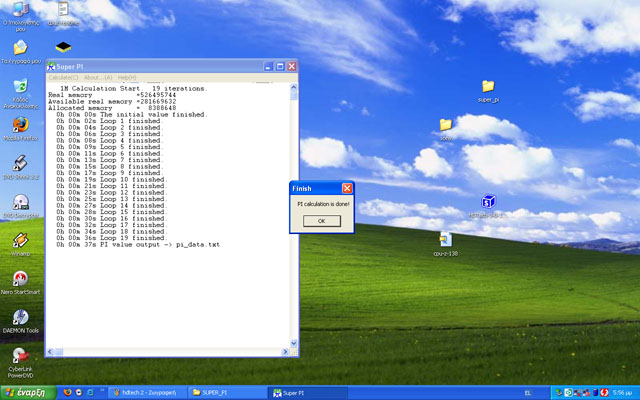Click OK in the Finish dialog
Image resolution: width=640 pixels, height=400 pixels.
coord(322,221)
